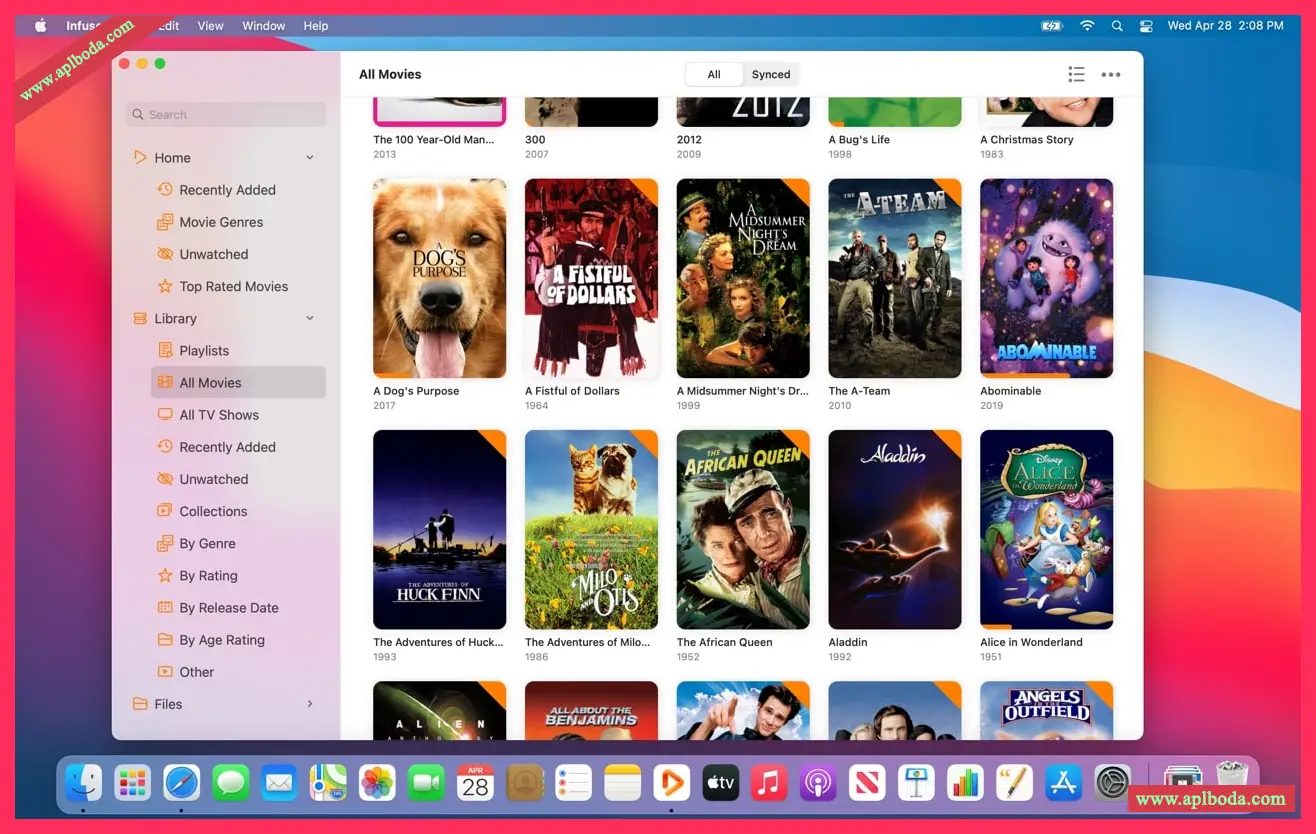Click the Top Rated Movies star icon

[165, 286]
